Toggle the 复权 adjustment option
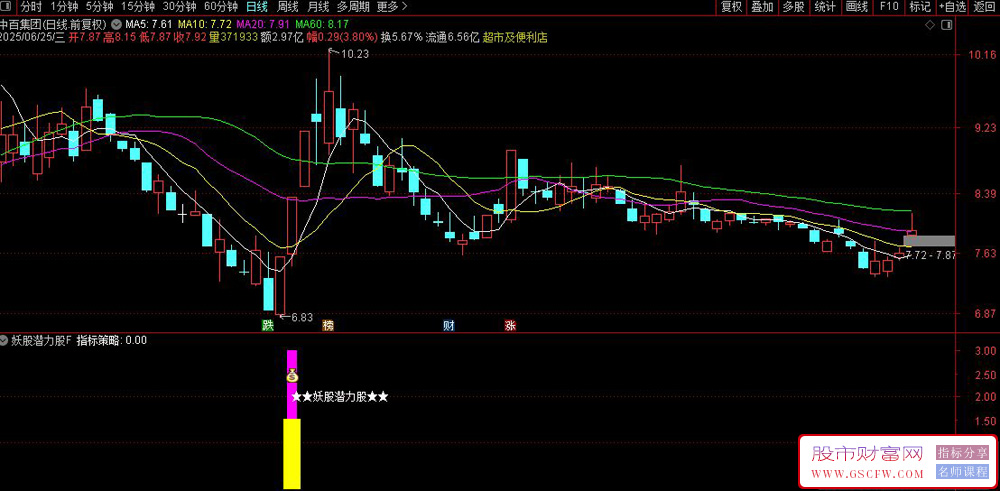 (x=732, y=7)
